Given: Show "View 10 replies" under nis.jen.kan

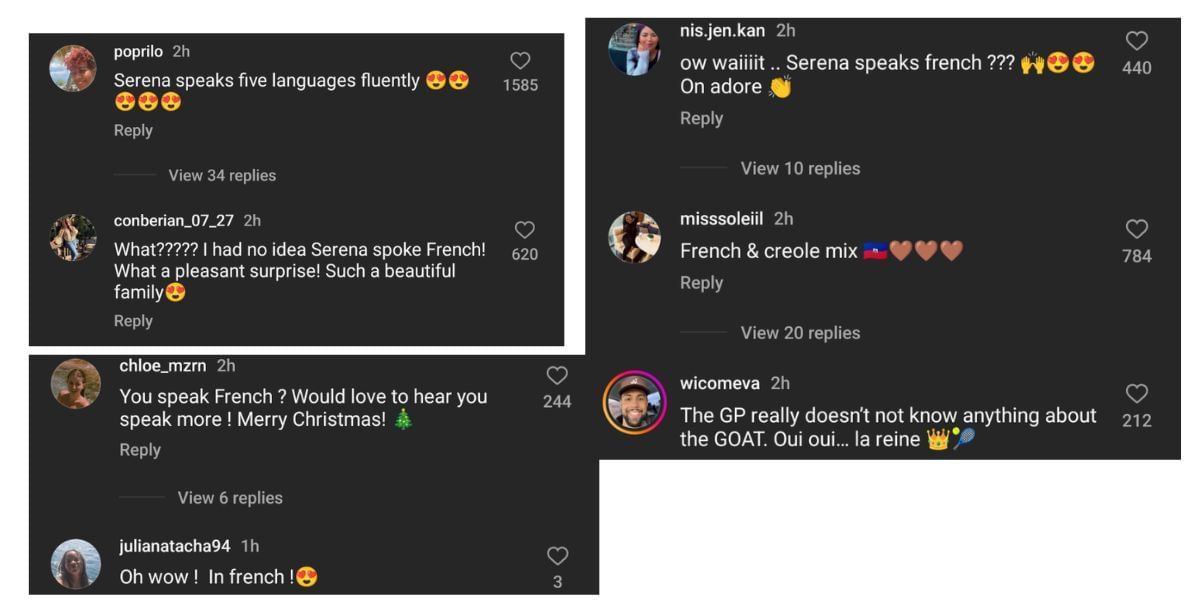Looking at the screenshot, I should point(800,168).
